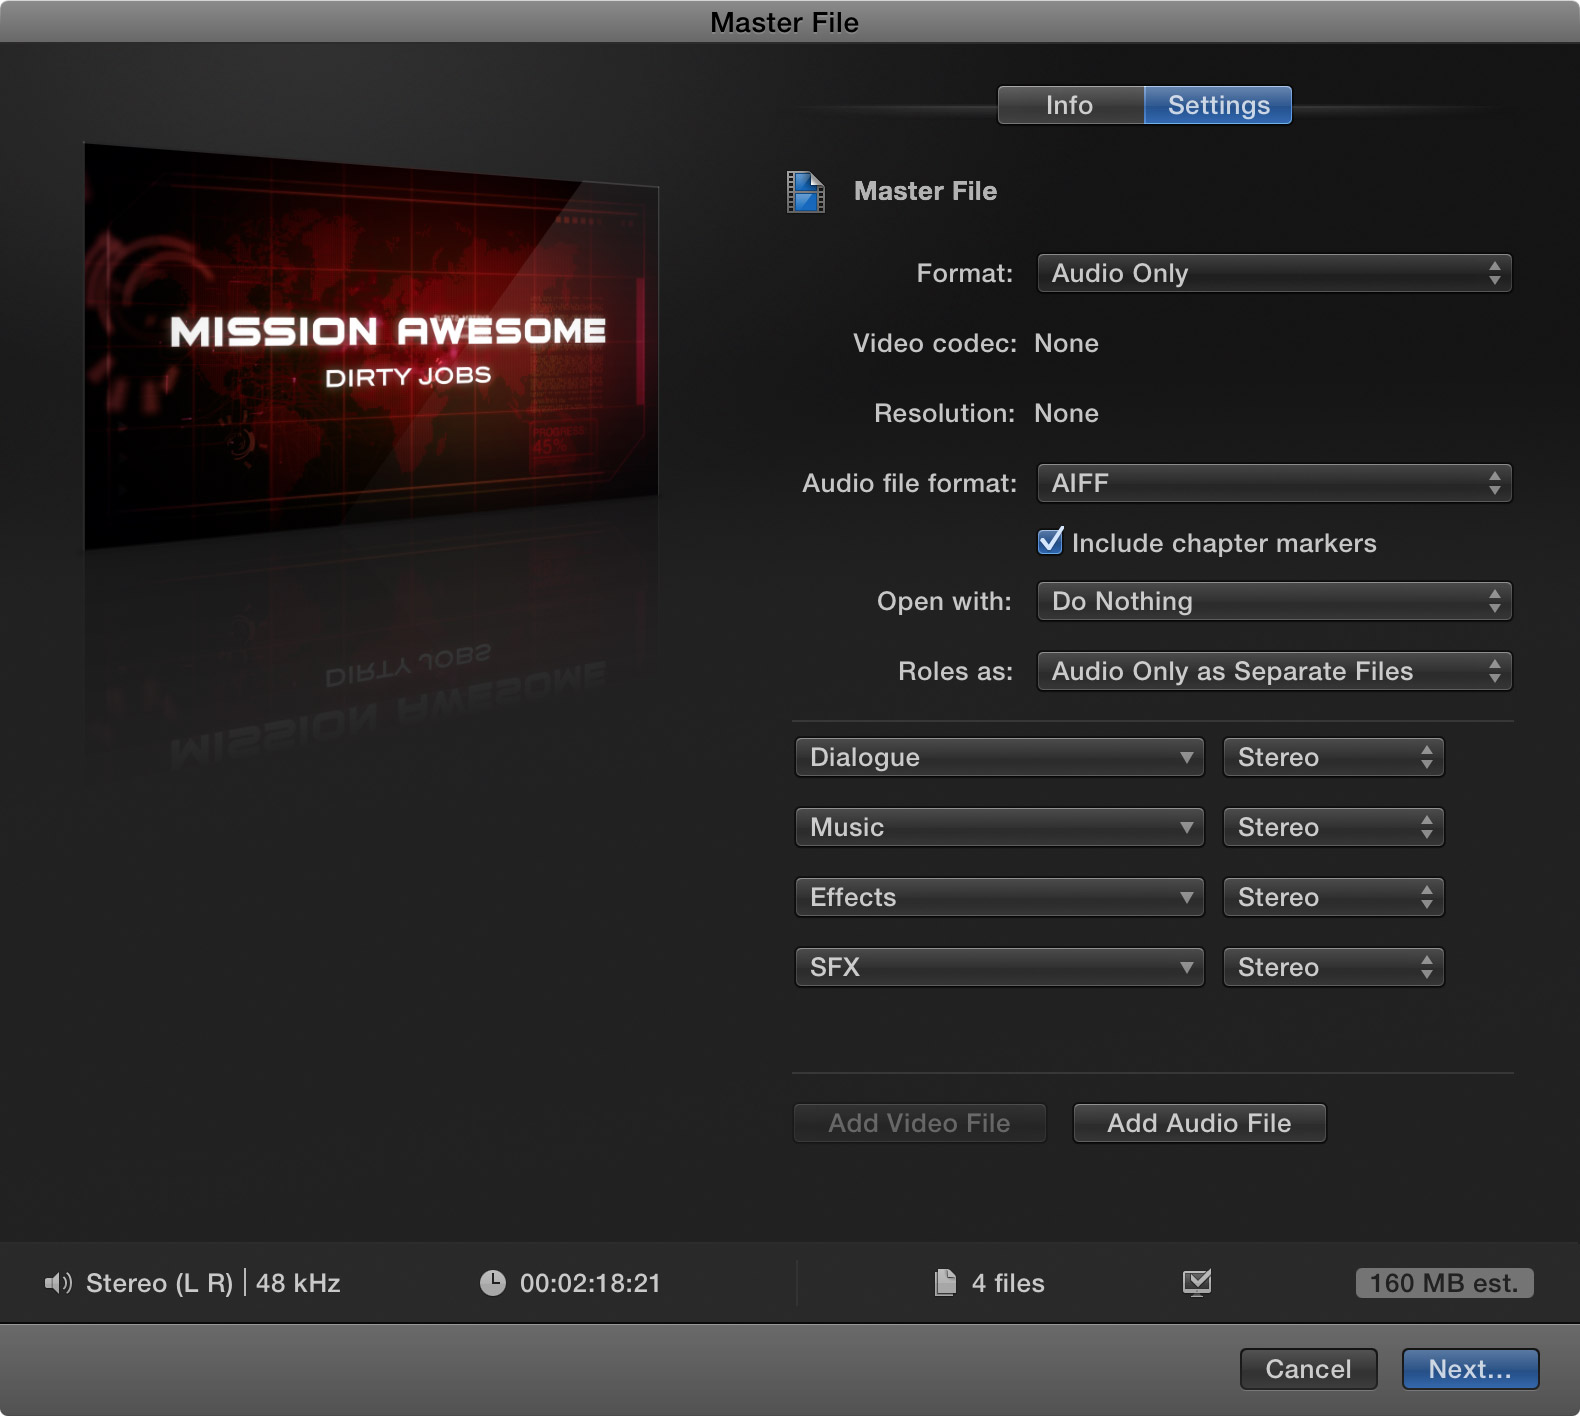Click the 48 kHz sample rate text
The width and height of the screenshot is (1580, 1416).
[x=298, y=1283]
